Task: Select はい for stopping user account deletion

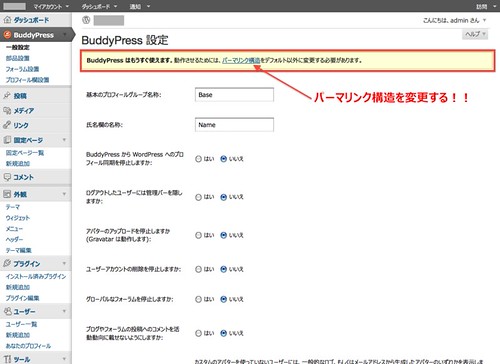Action: click(x=198, y=269)
